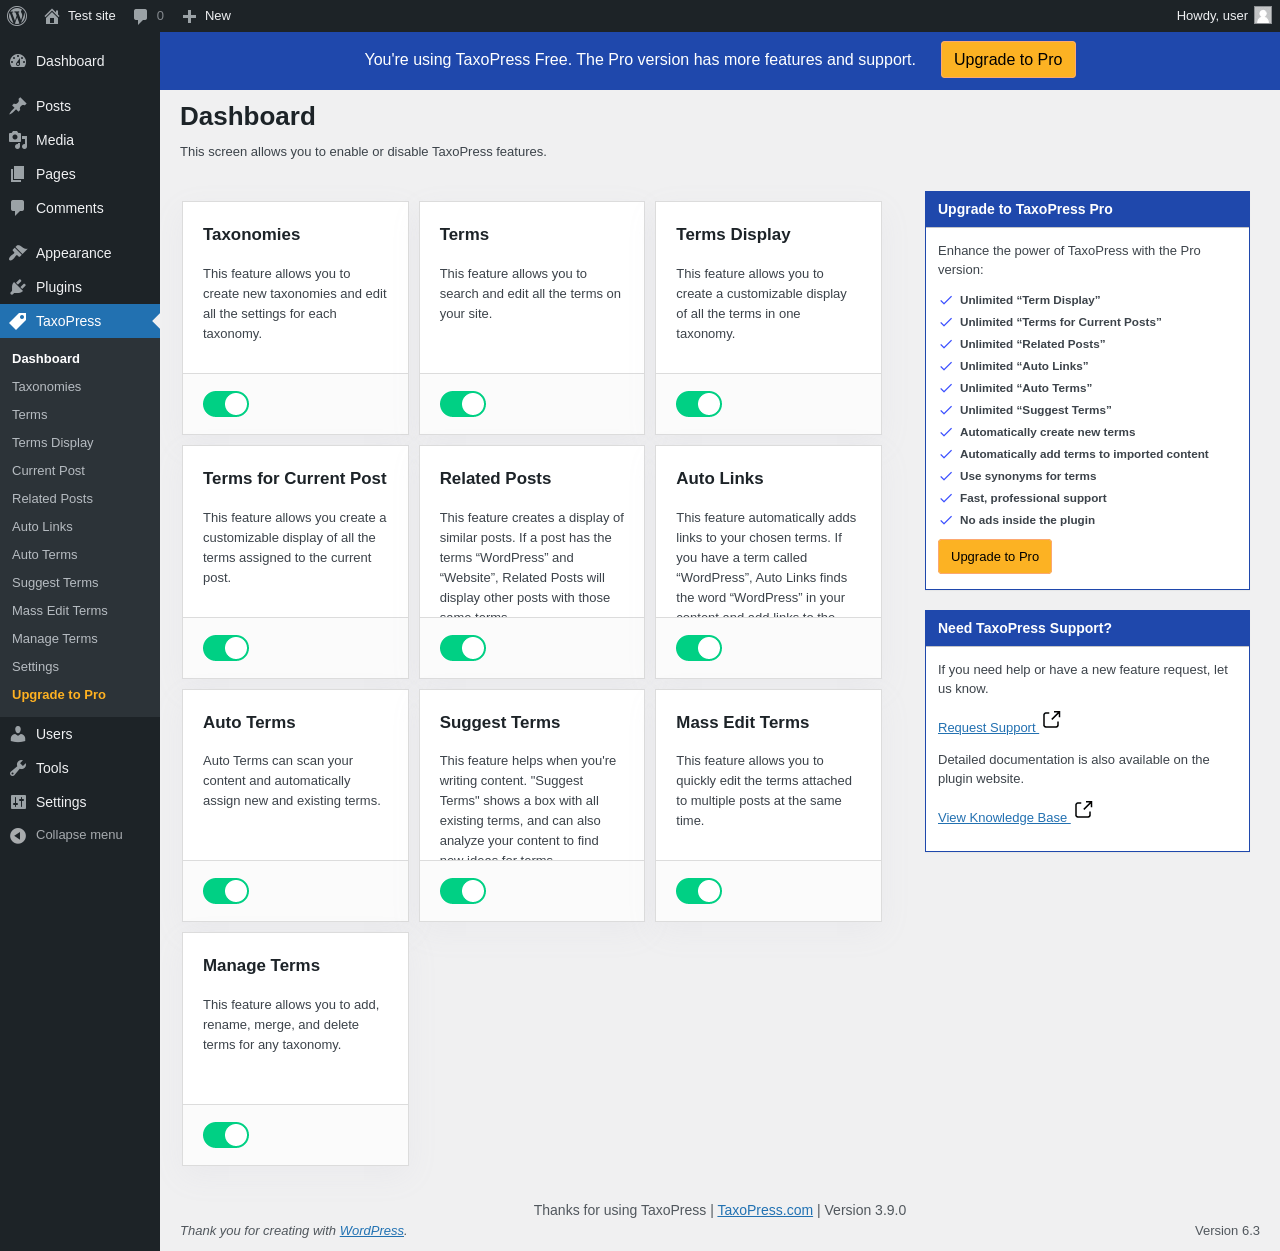Click the Test site home icon
Screen dimensions: 1280x1251
click(52, 16)
